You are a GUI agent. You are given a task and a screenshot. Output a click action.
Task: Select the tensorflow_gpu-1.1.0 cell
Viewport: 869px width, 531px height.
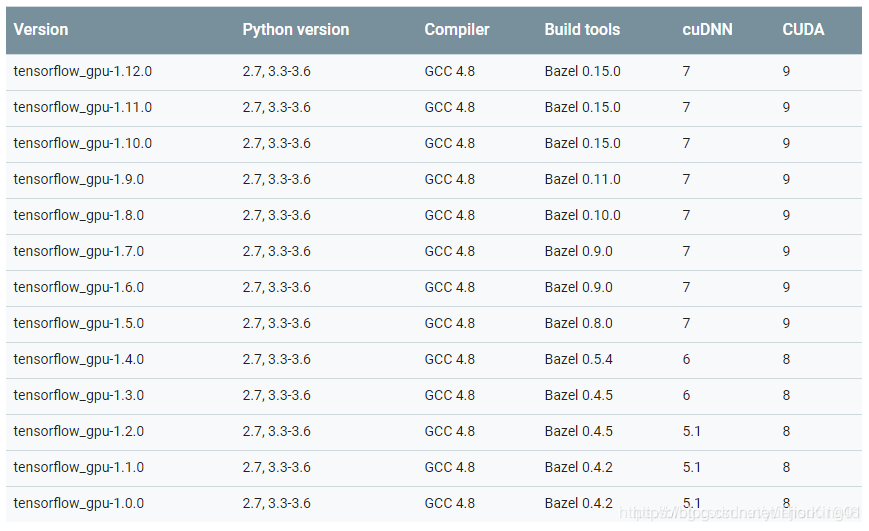(x=79, y=468)
